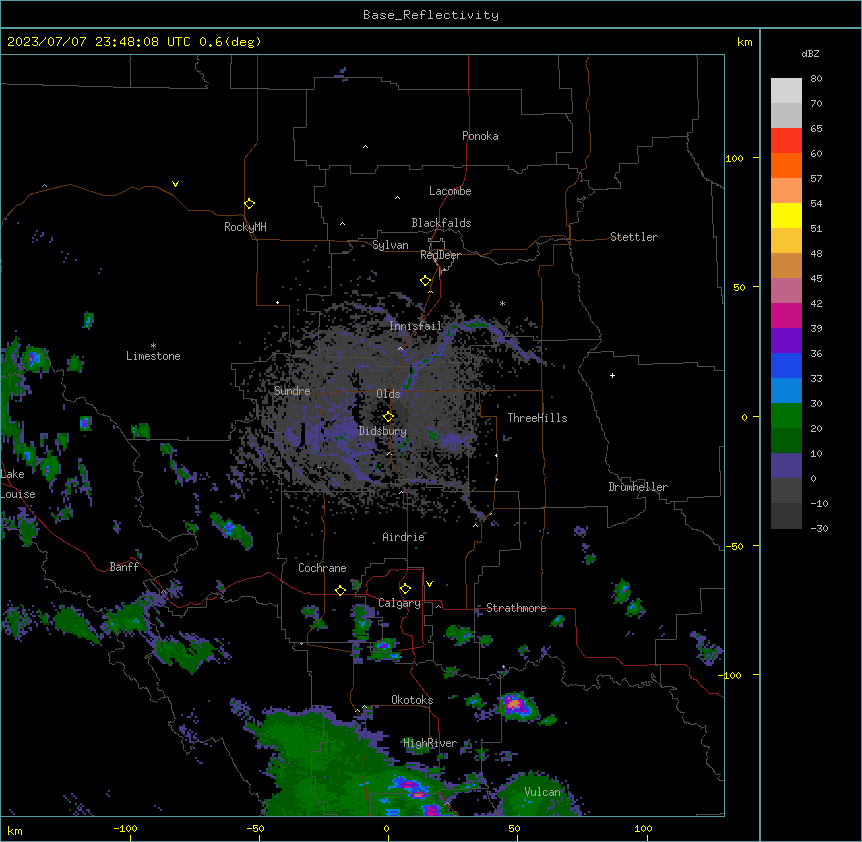The height and width of the screenshot is (842, 862).
Task: Click the yellow diamond marker above Calgary label
Action: 405,589
